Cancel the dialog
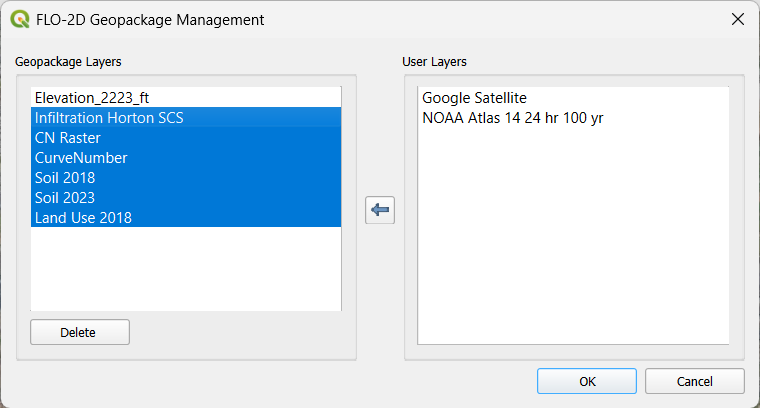760x408 pixels. point(694,381)
